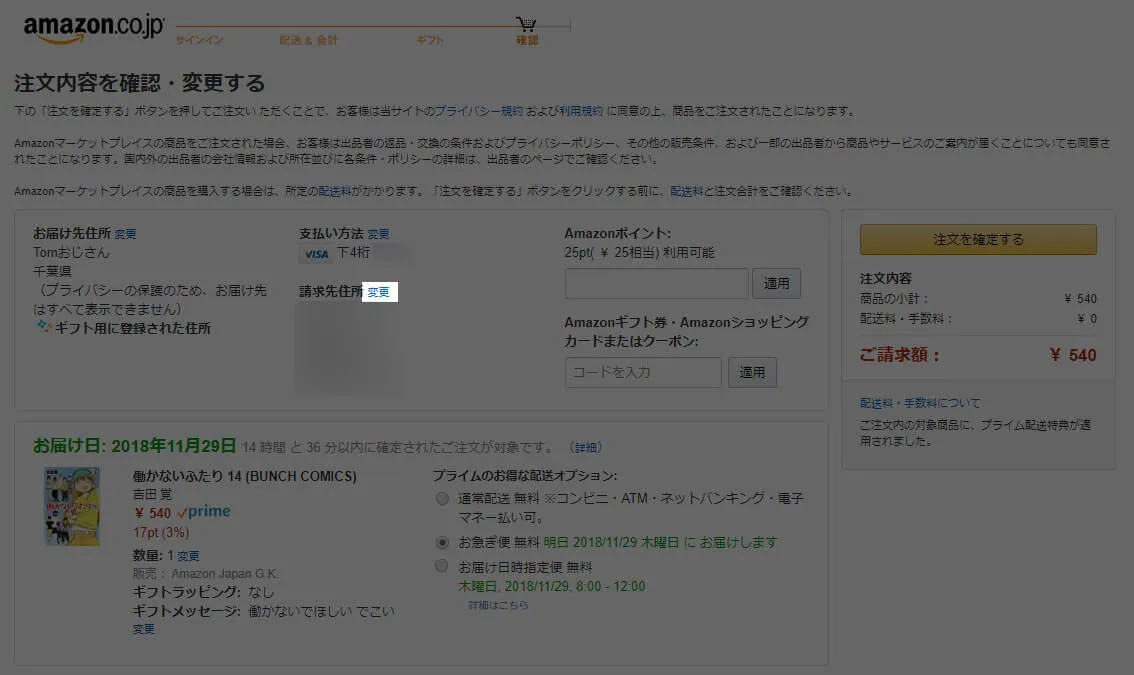
Task: Click the サインイン progress step
Action: tap(200, 40)
